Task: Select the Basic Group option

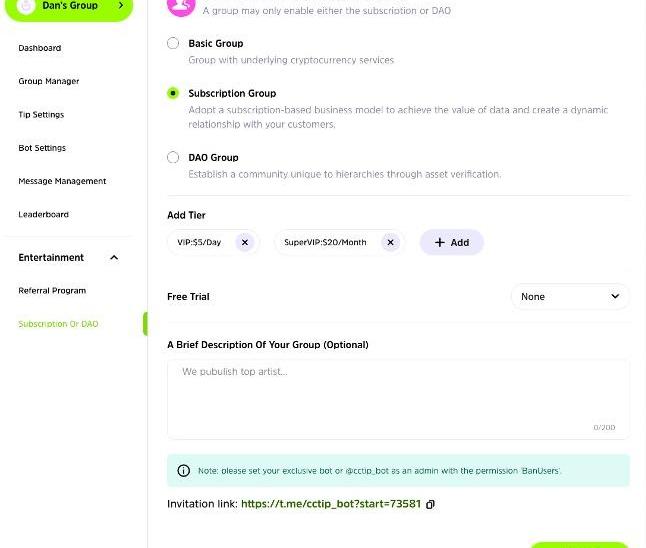Action: [x=173, y=44]
